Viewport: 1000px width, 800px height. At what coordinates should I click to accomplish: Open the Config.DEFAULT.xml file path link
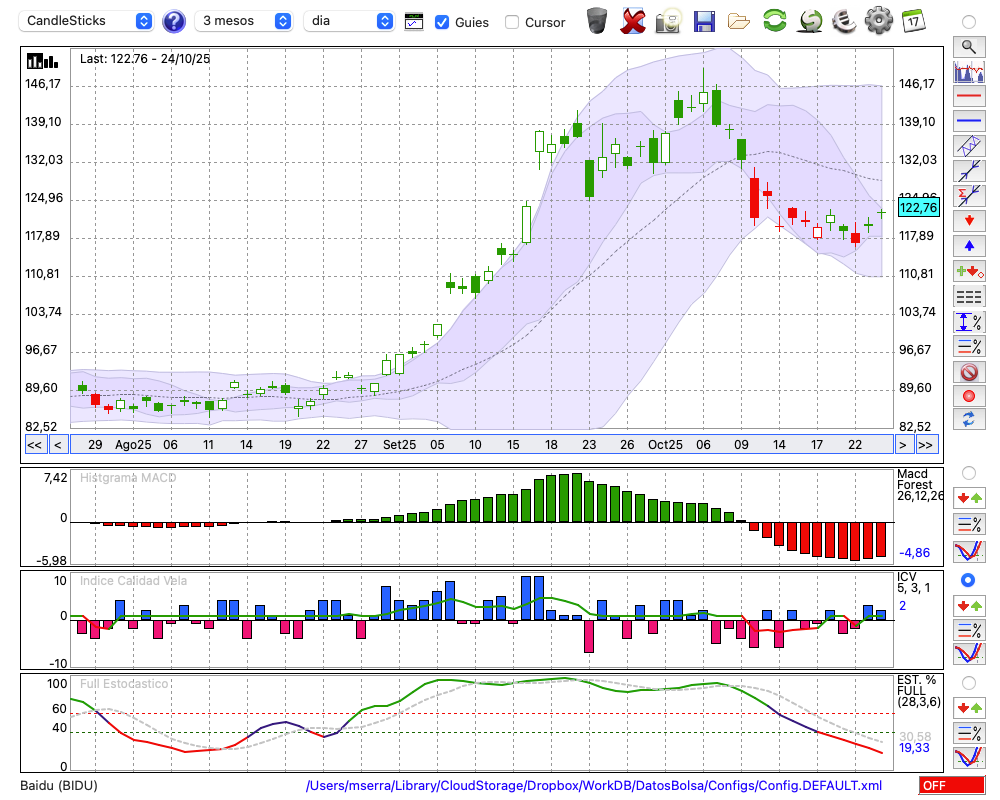(x=594, y=786)
